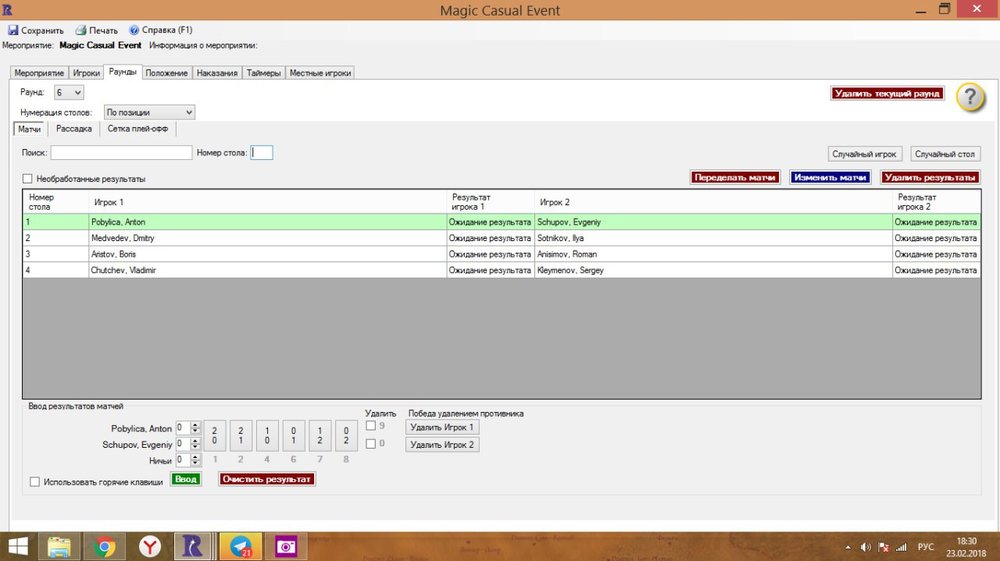This screenshot has height=561, width=1000.
Task: Click the yellow question mark help icon
Action: click(x=970, y=97)
